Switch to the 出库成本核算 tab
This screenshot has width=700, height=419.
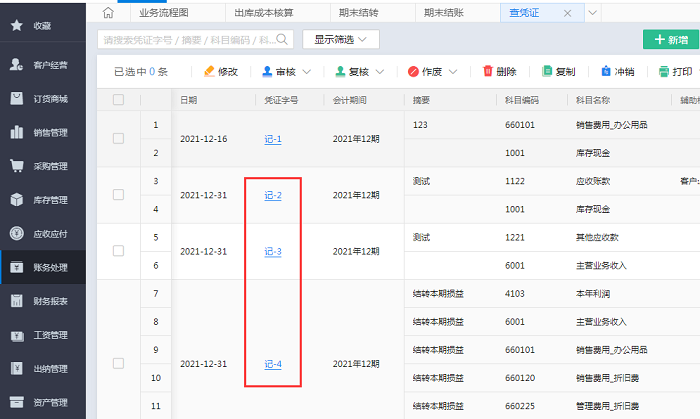pyautogui.click(x=264, y=13)
